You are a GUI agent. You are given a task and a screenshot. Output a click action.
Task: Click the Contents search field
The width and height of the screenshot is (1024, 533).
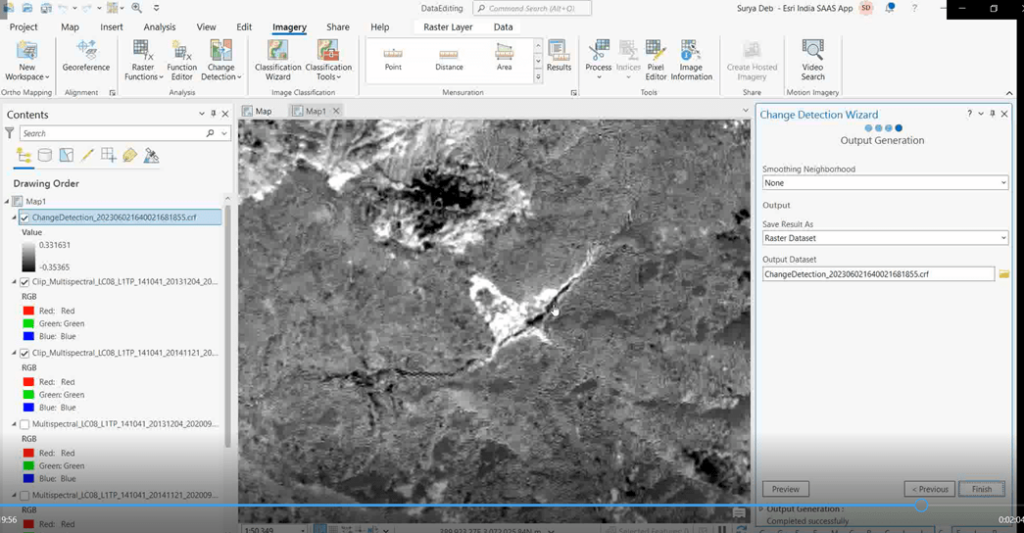tap(112, 133)
